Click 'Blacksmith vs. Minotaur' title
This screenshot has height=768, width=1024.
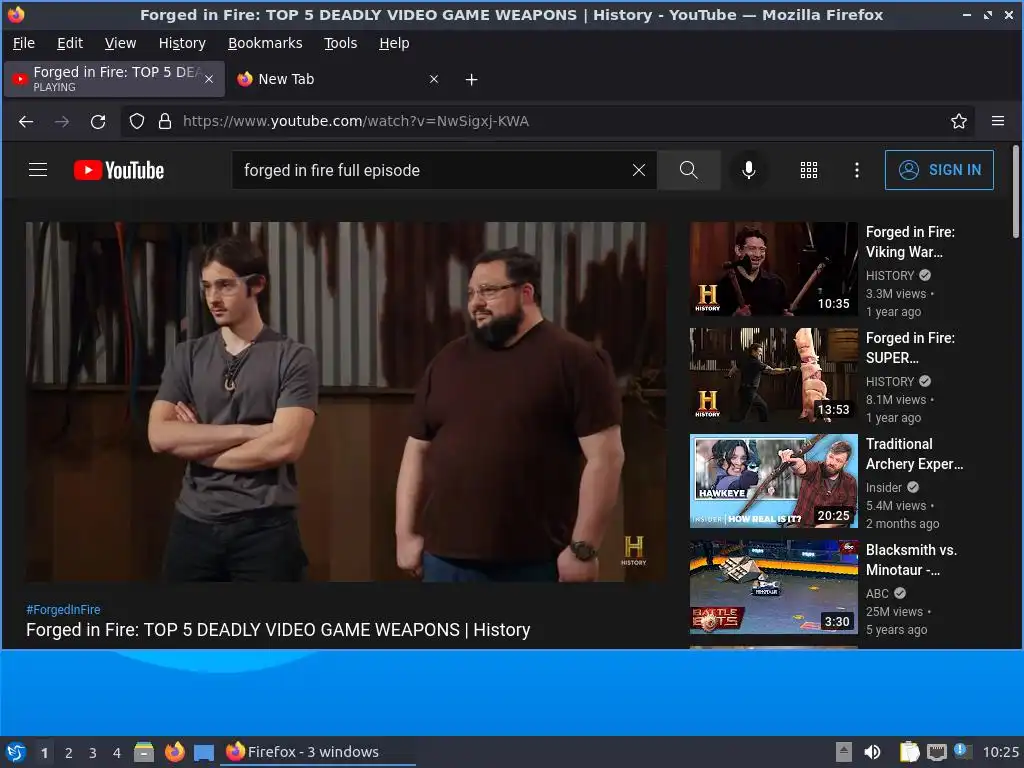[911, 560]
